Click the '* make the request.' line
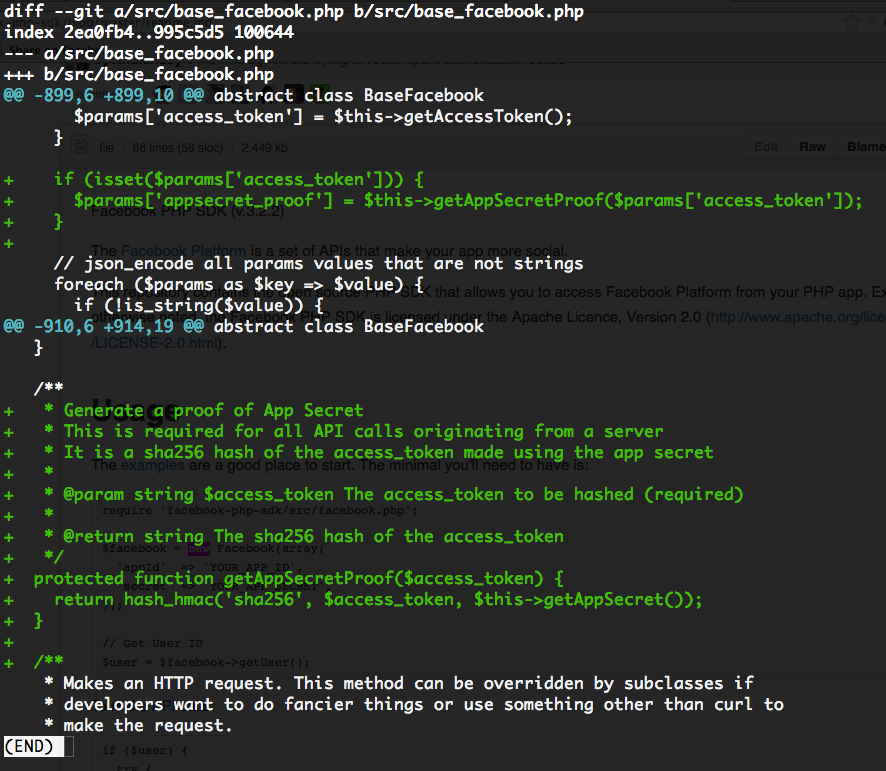 coord(138,725)
